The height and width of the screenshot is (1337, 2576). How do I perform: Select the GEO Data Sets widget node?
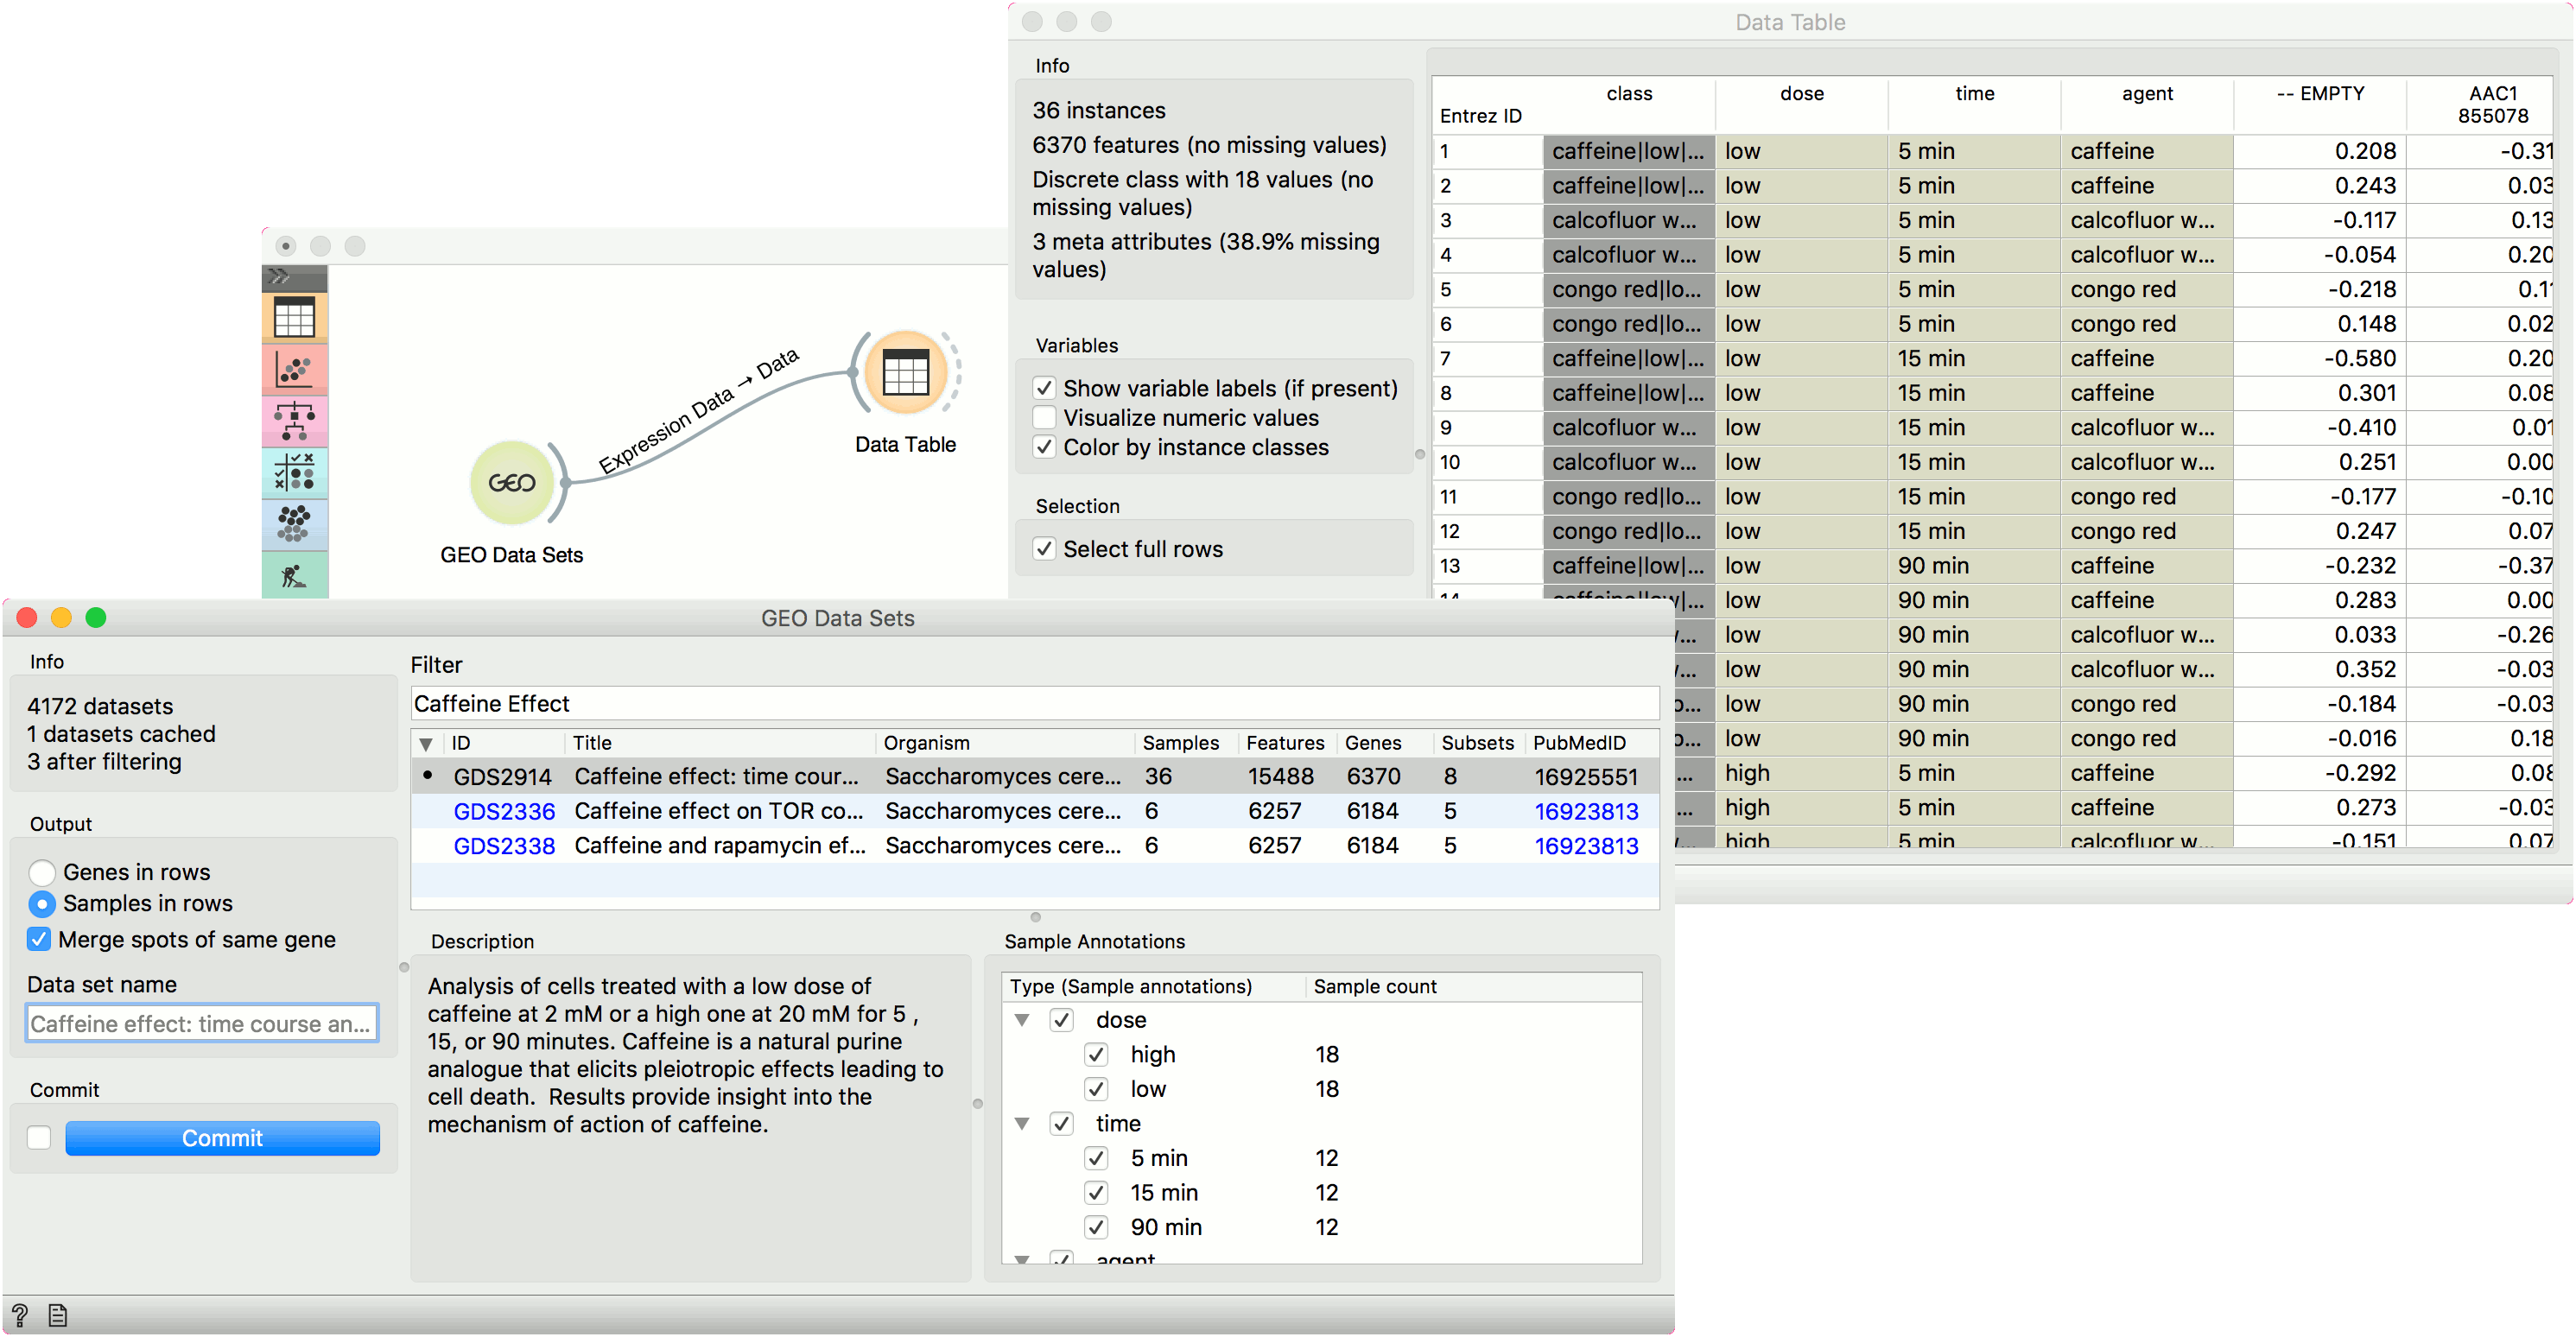[513, 483]
